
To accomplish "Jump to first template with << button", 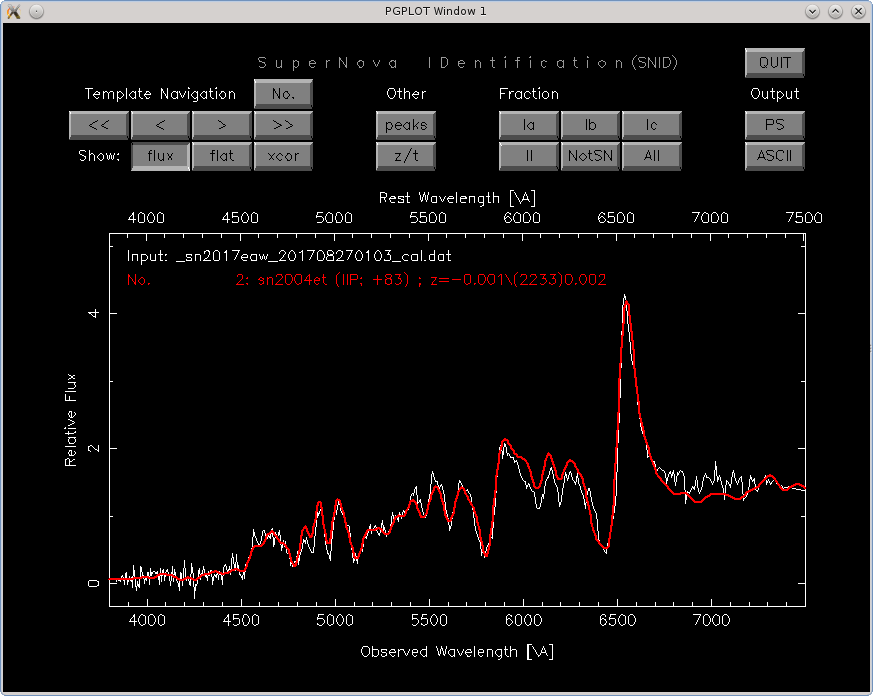I will [98, 125].
